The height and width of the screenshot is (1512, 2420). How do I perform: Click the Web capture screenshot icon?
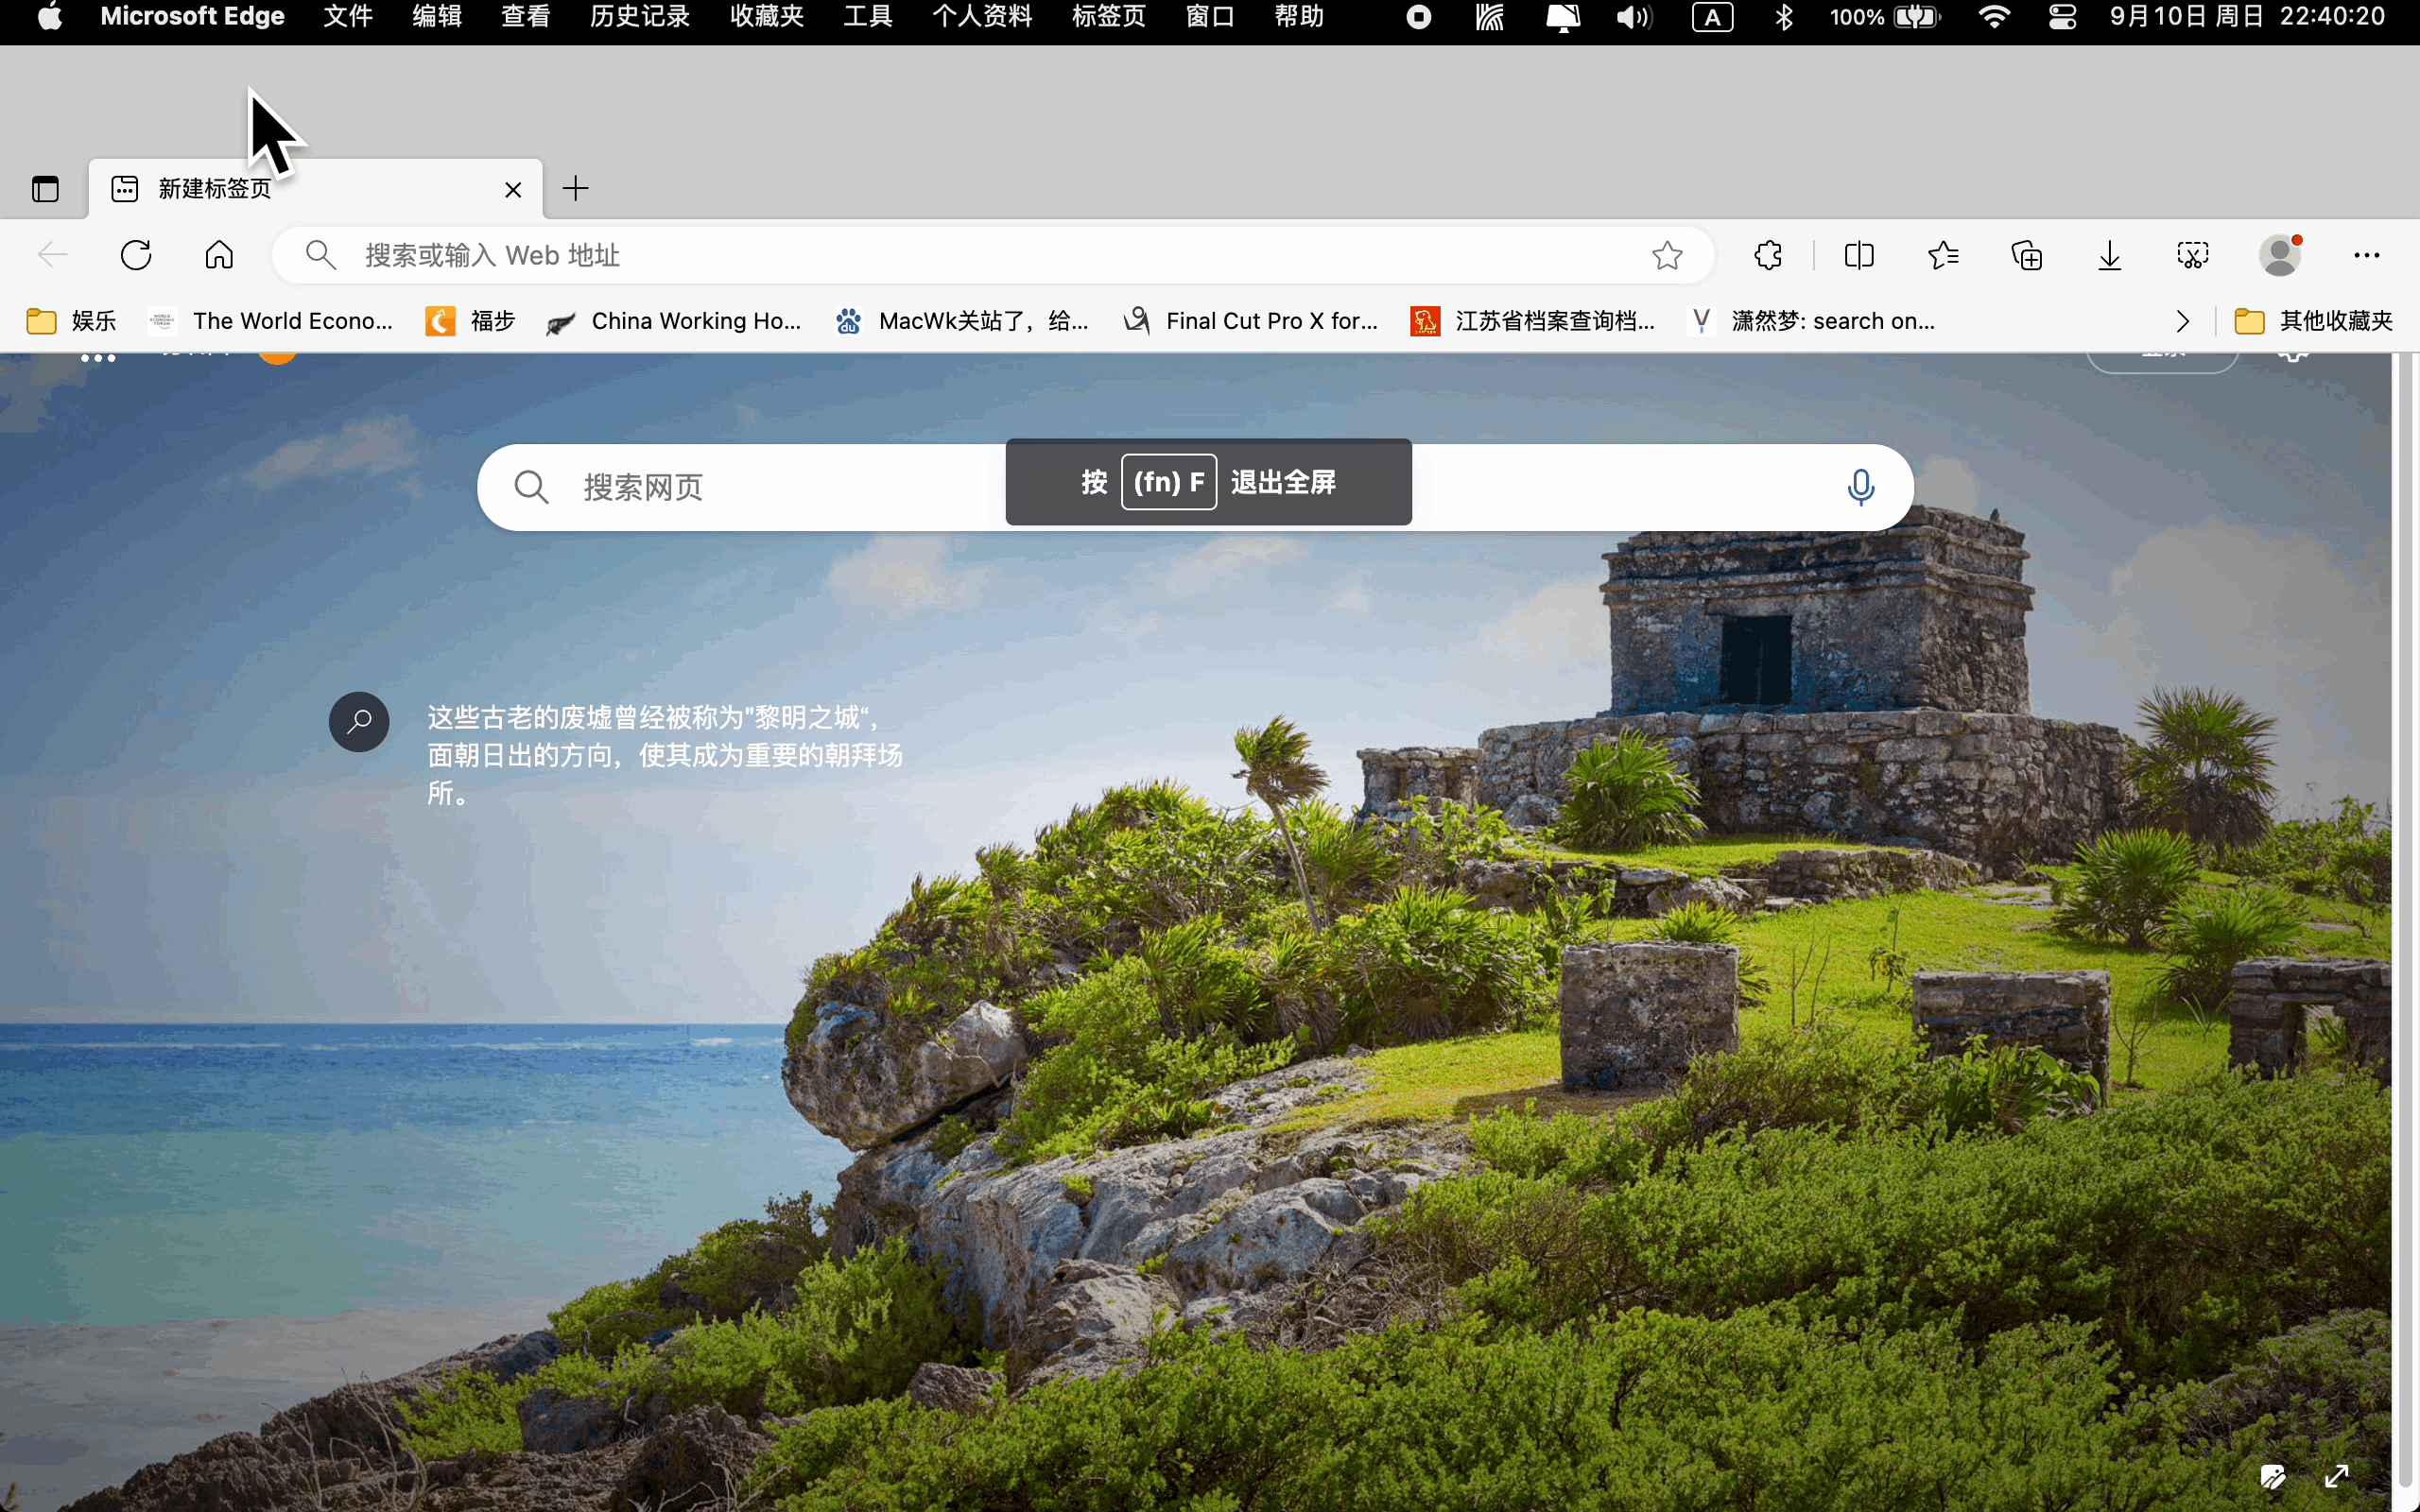point(2193,256)
